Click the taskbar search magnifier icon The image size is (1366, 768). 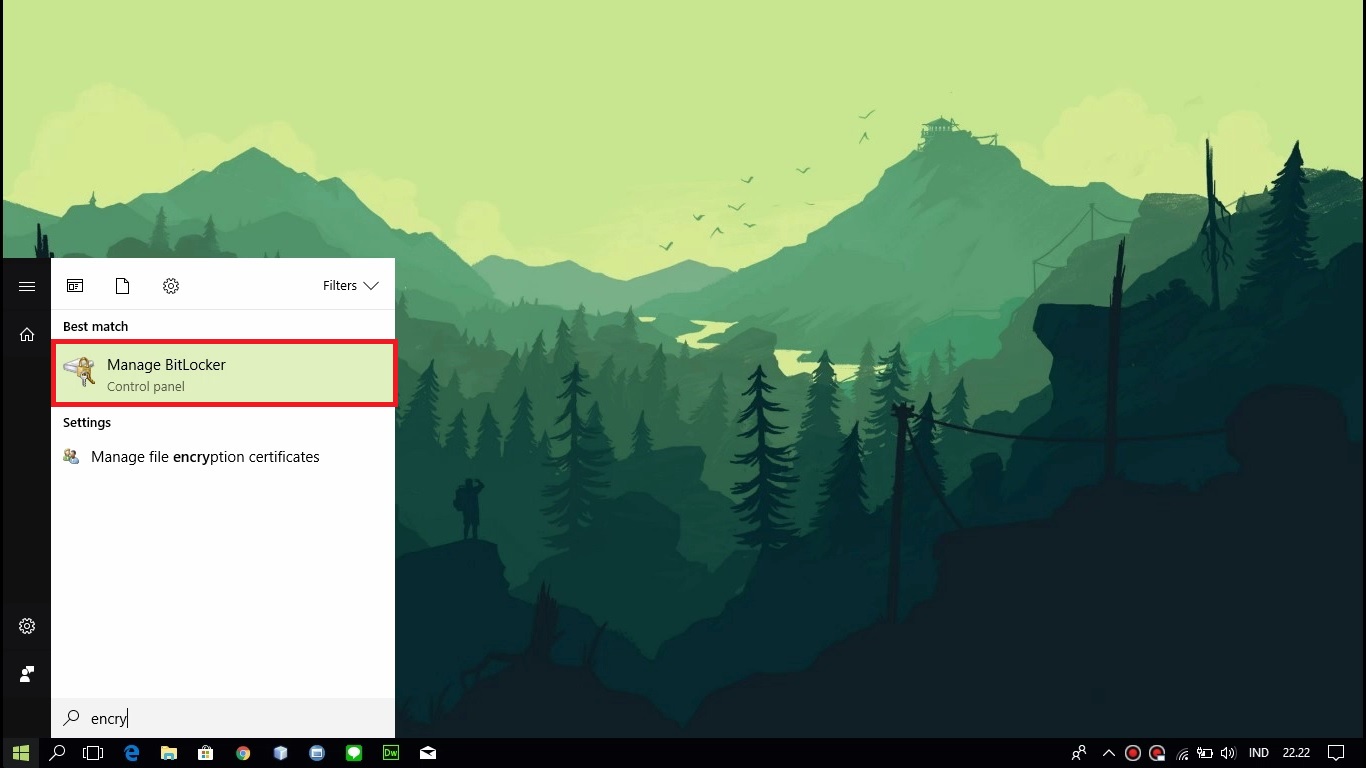[57, 753]
